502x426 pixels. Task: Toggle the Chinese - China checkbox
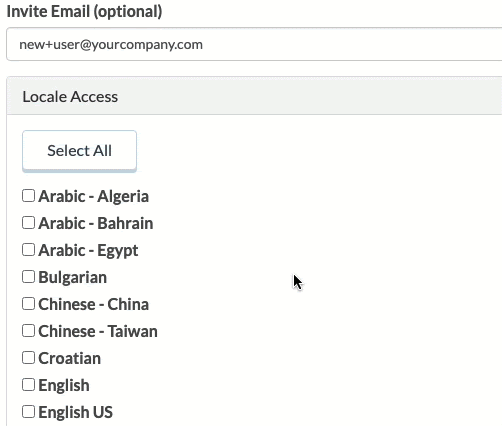pos(28,304)
